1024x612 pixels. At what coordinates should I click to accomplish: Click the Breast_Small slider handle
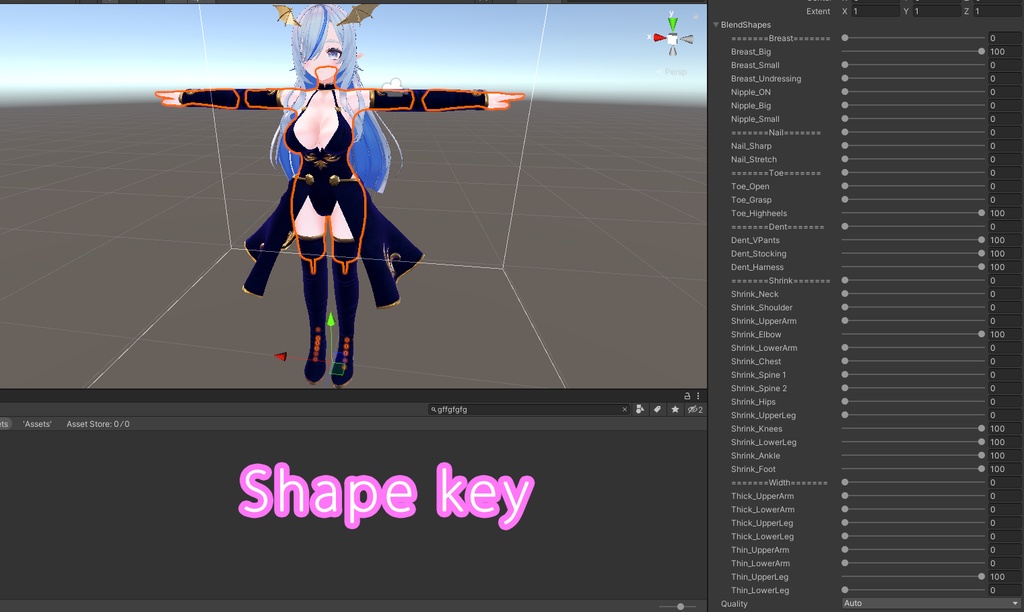tap(845, 65)
